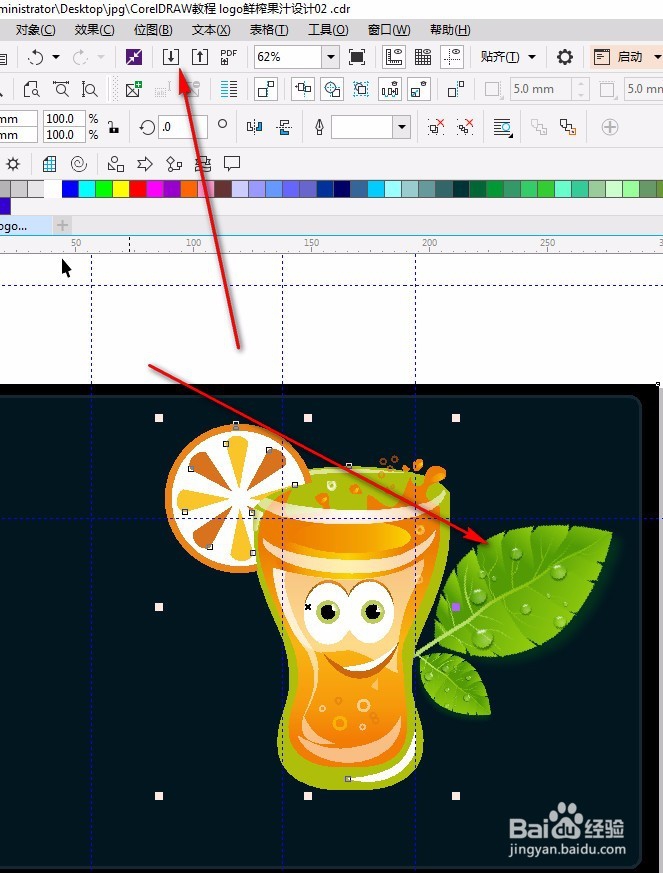Click the stepper beside the 5.0 mm field
Screen dimensions: 663x873
click(581, 89)
